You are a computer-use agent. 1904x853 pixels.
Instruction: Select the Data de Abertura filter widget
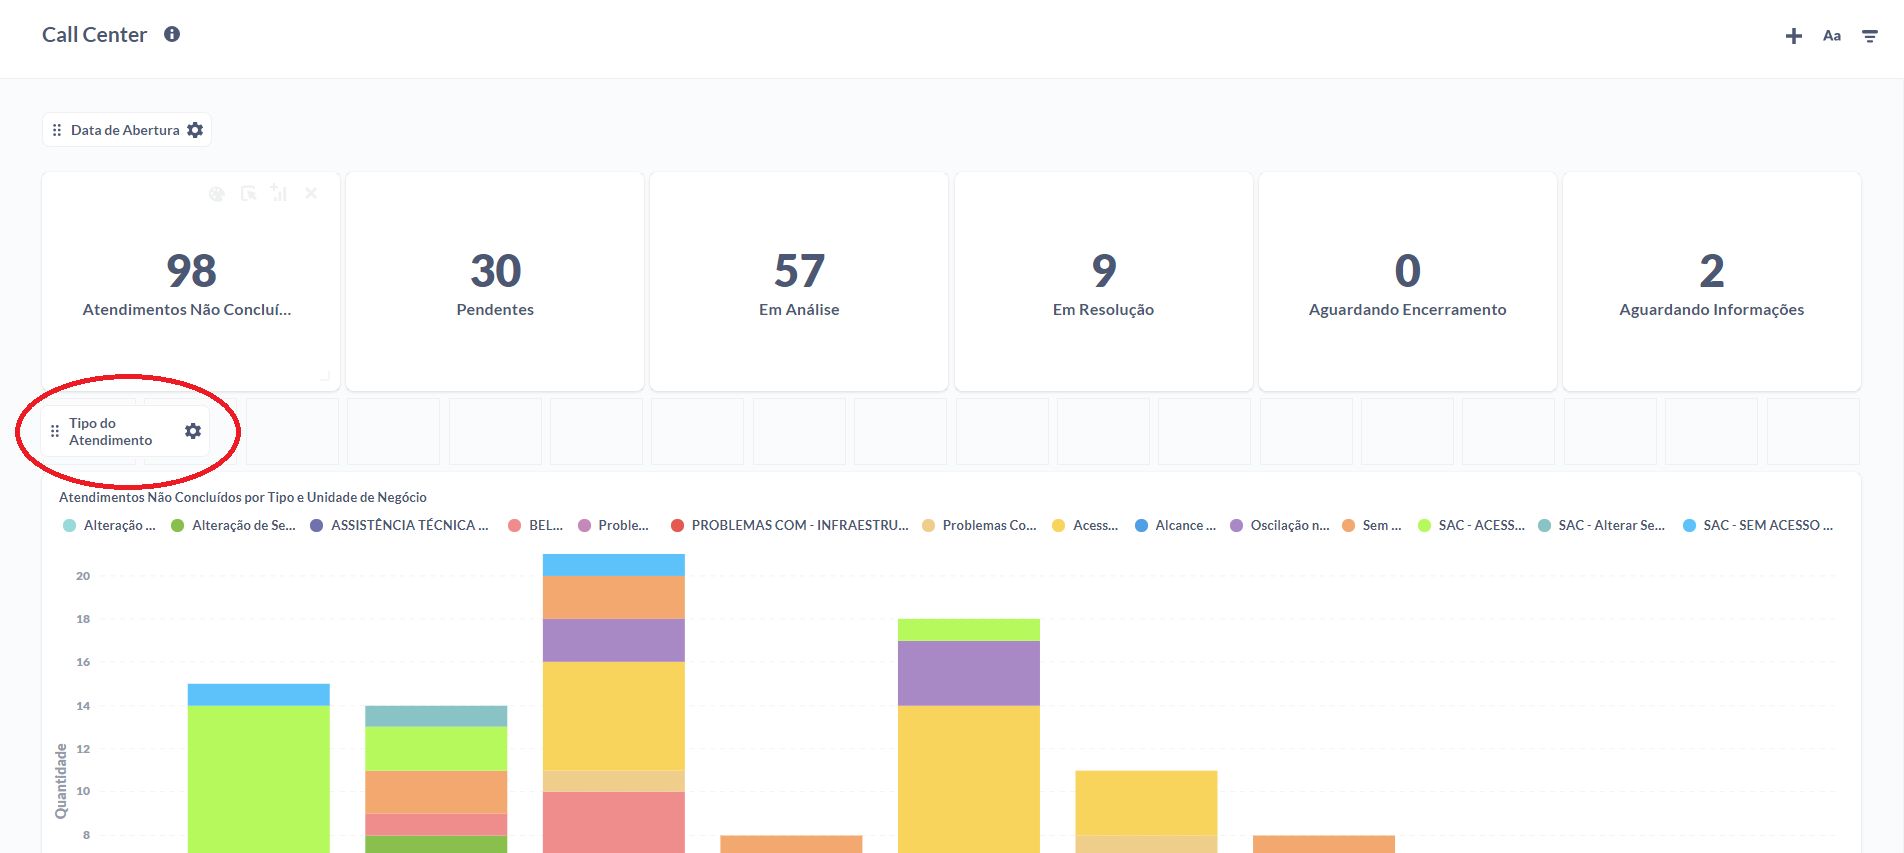[x=126, y=130]
